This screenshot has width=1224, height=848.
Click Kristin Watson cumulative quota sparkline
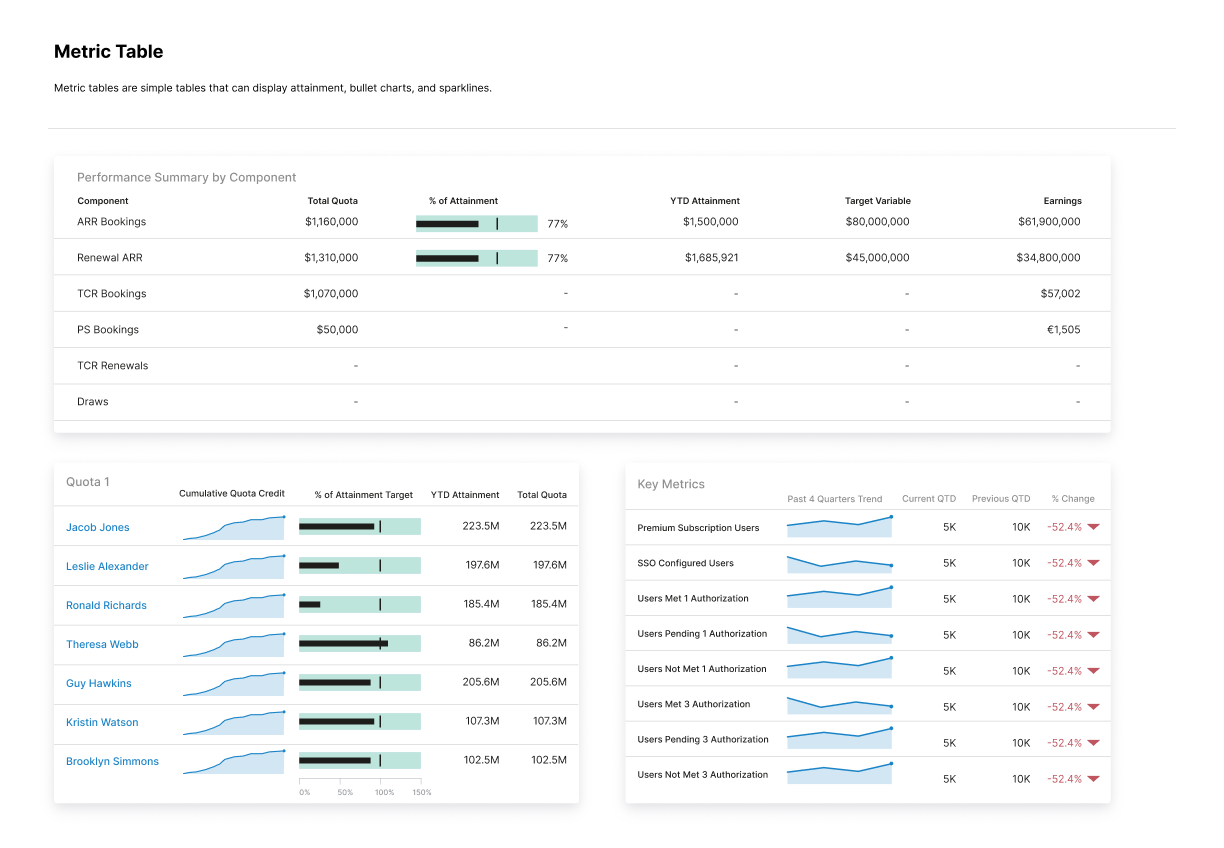click(x=234, y=723)
